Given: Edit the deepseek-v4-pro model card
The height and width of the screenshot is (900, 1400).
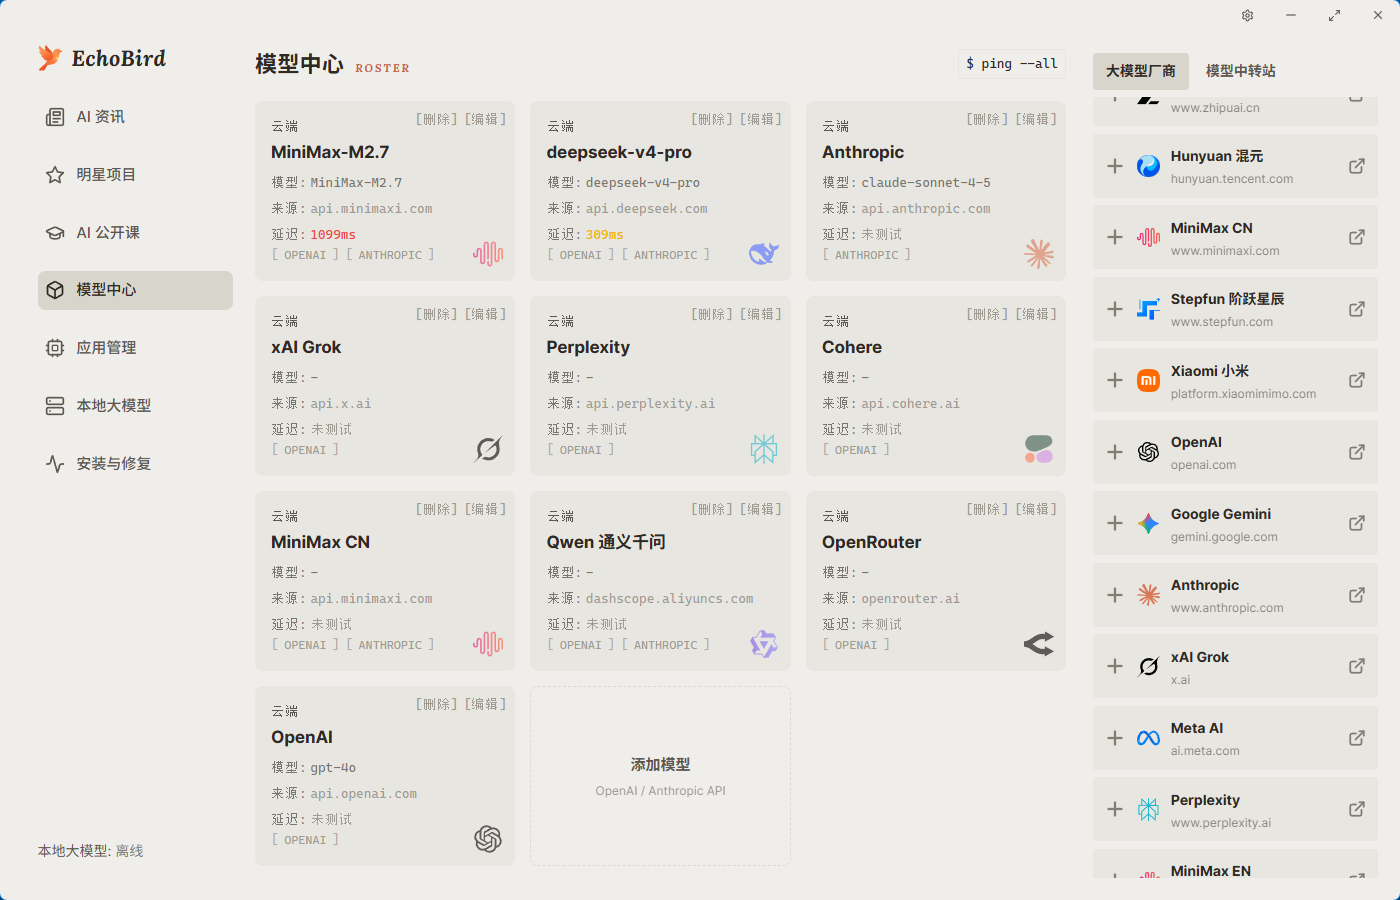Looking at the screenshot, I should [x=761, y=119].
